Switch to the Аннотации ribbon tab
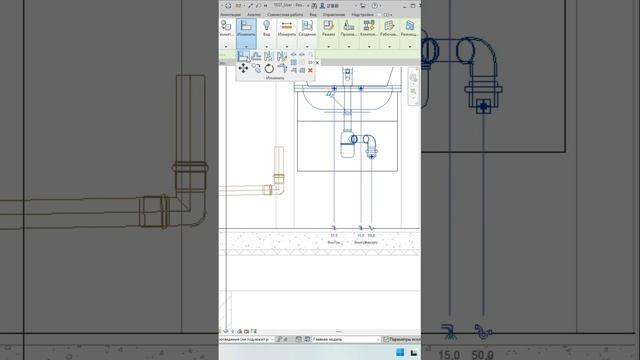This screenshot has width=640, height=360. [x=231, y=15]
